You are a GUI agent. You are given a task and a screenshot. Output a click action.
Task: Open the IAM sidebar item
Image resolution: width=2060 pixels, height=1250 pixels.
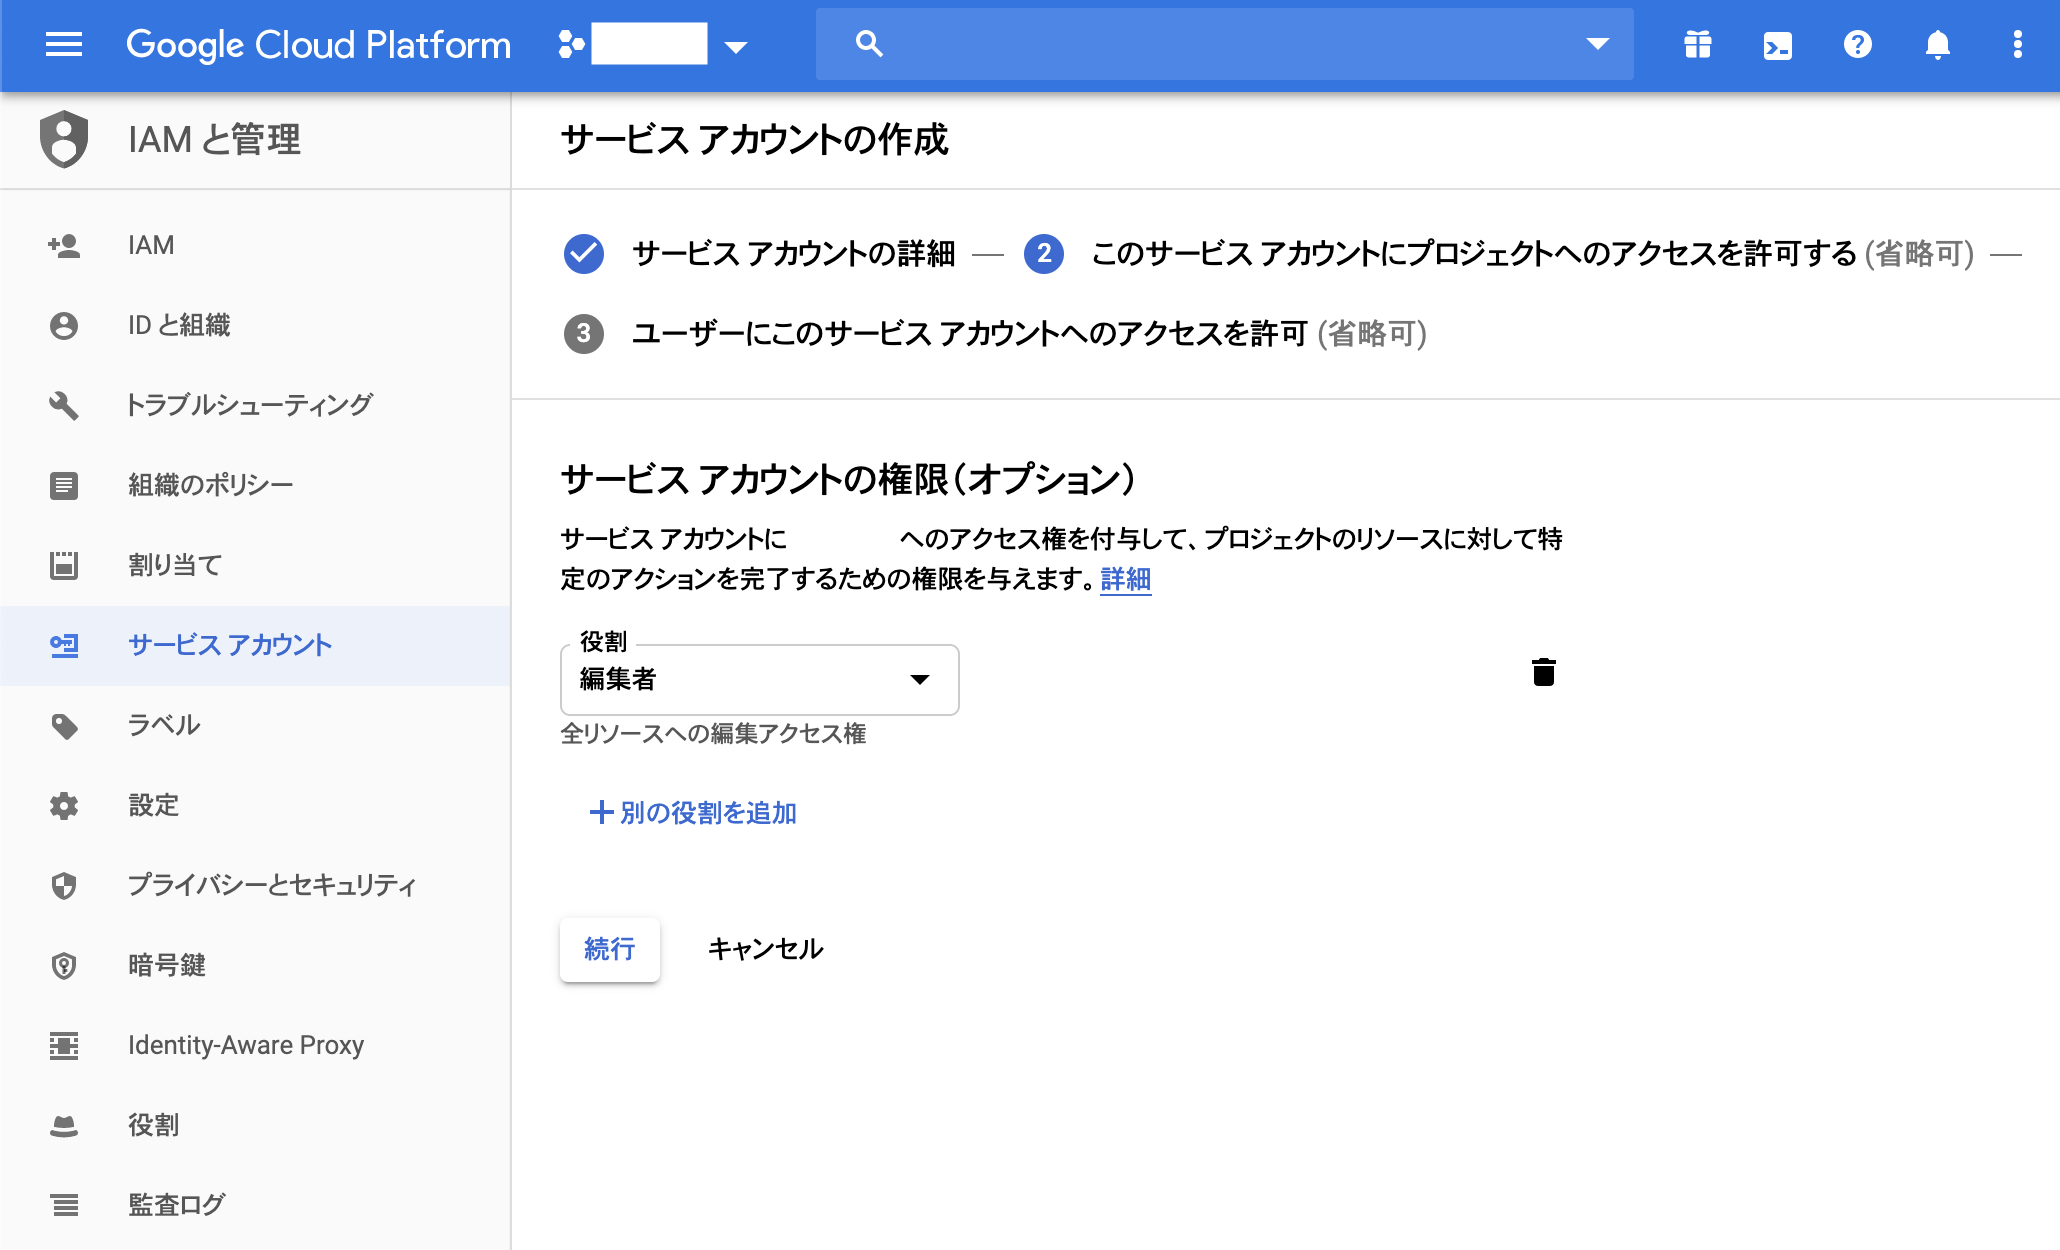pos(150,245)
